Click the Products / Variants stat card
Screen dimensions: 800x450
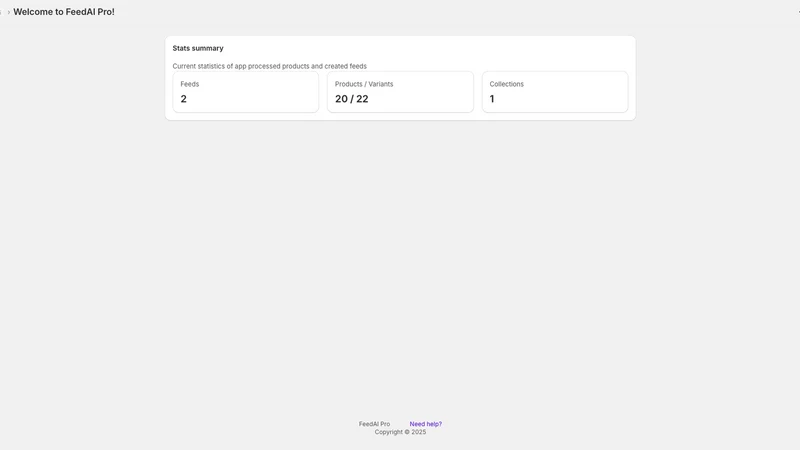coord(400,92)
